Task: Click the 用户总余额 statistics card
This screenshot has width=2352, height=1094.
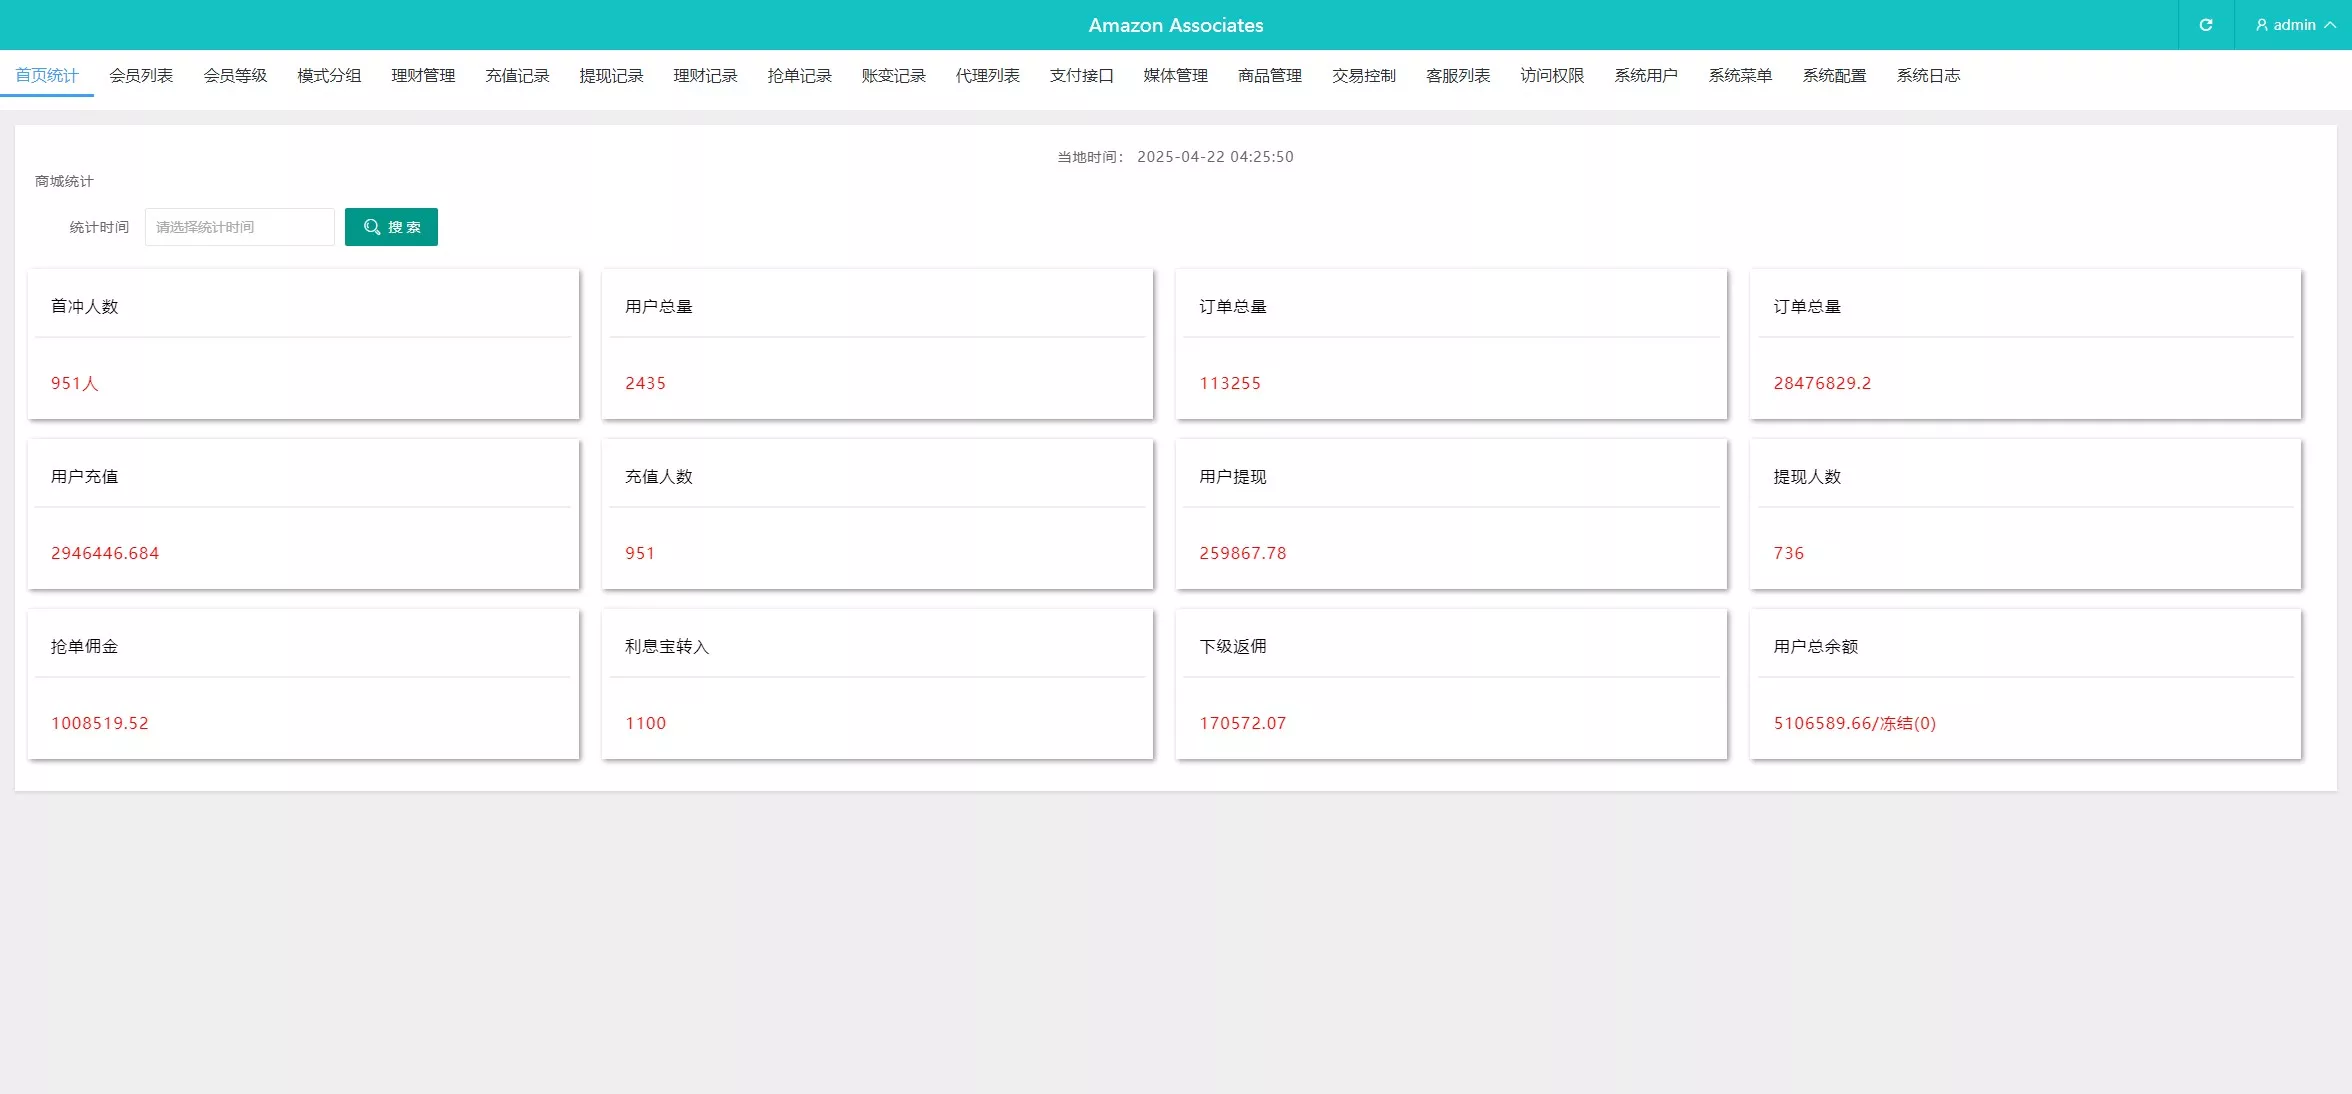Action: click(2025, 684)
